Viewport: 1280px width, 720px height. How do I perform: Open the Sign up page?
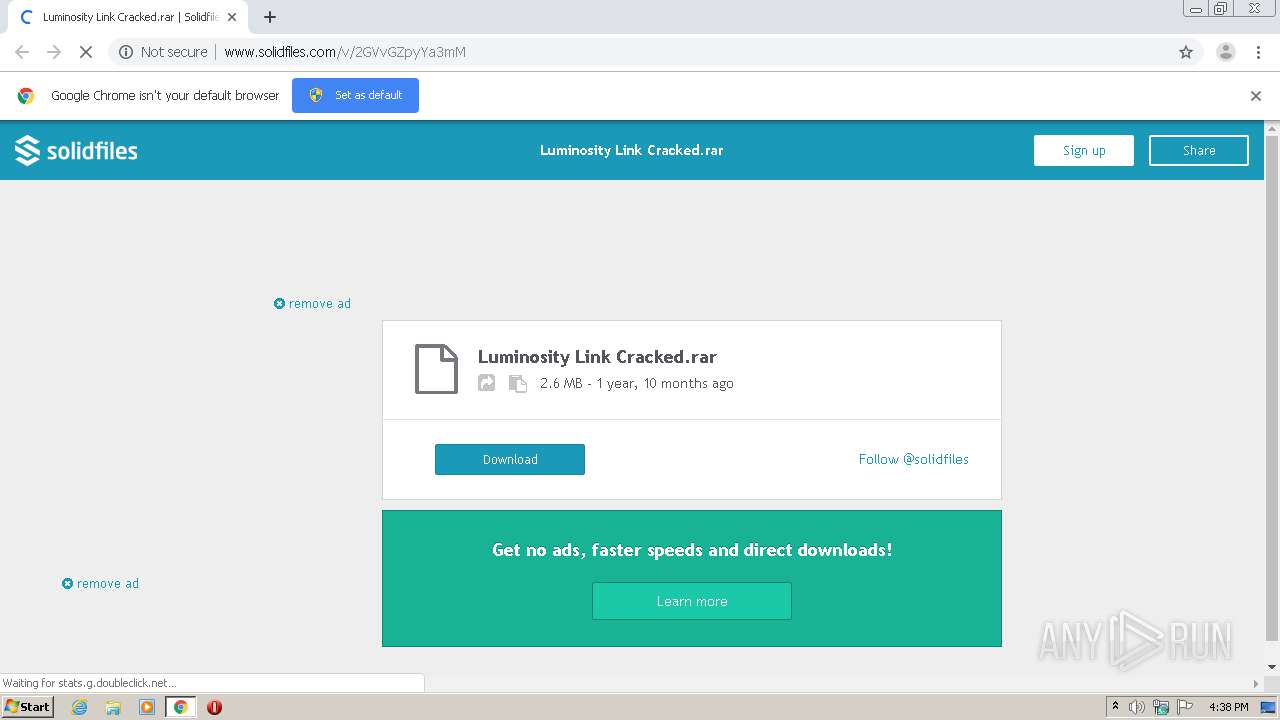(x=1084, y=150)
